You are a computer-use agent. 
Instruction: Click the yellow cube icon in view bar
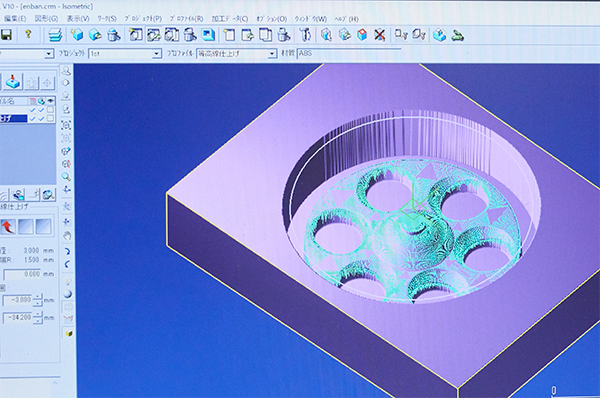[68, 334]
